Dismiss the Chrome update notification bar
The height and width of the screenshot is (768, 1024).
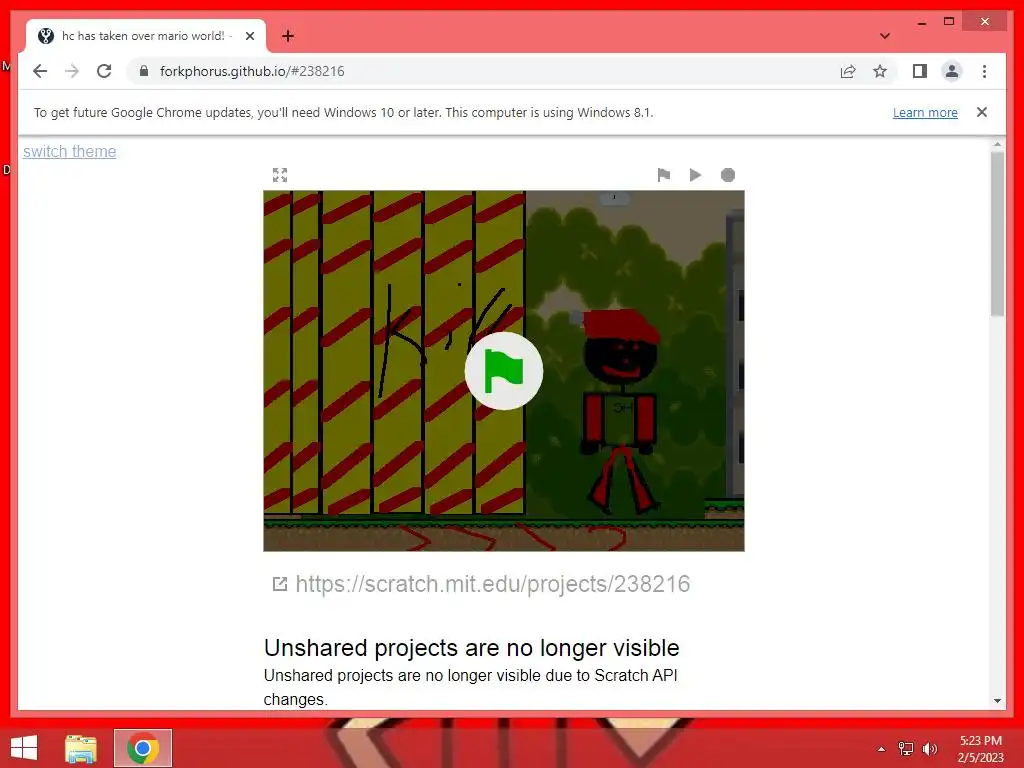(982, 112)
